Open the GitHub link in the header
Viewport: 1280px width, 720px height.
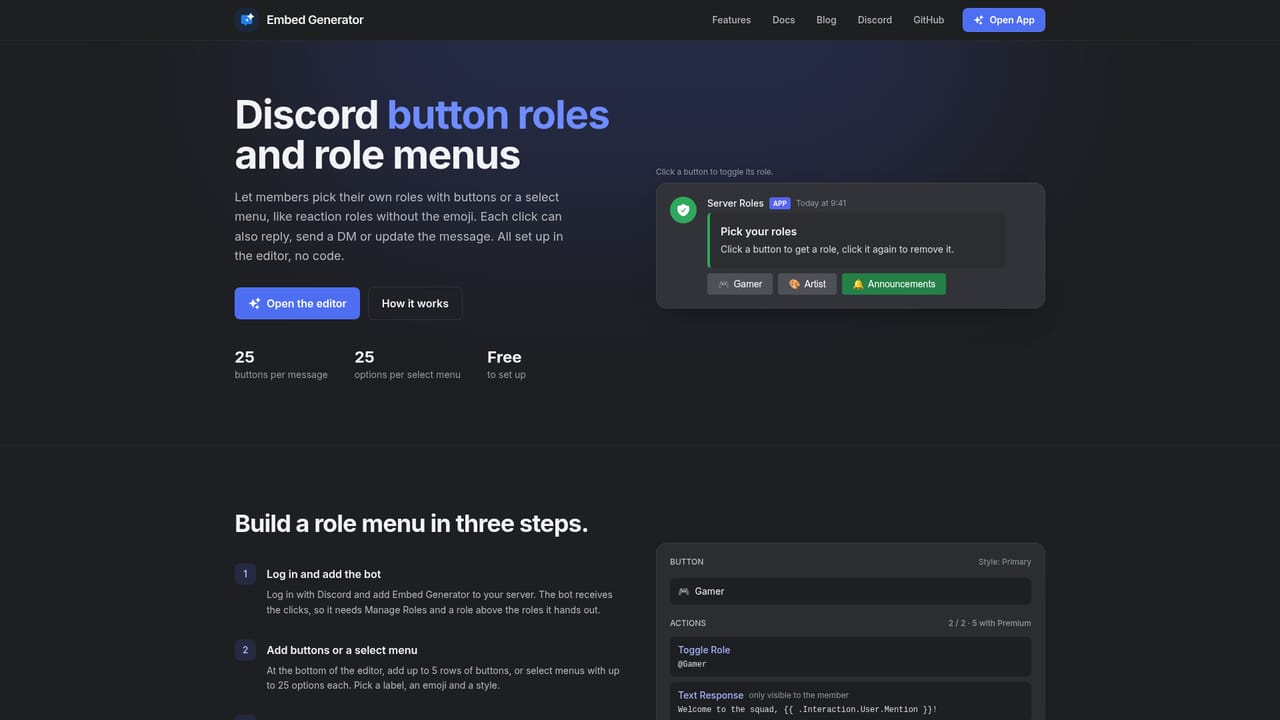tap(928, 20)
